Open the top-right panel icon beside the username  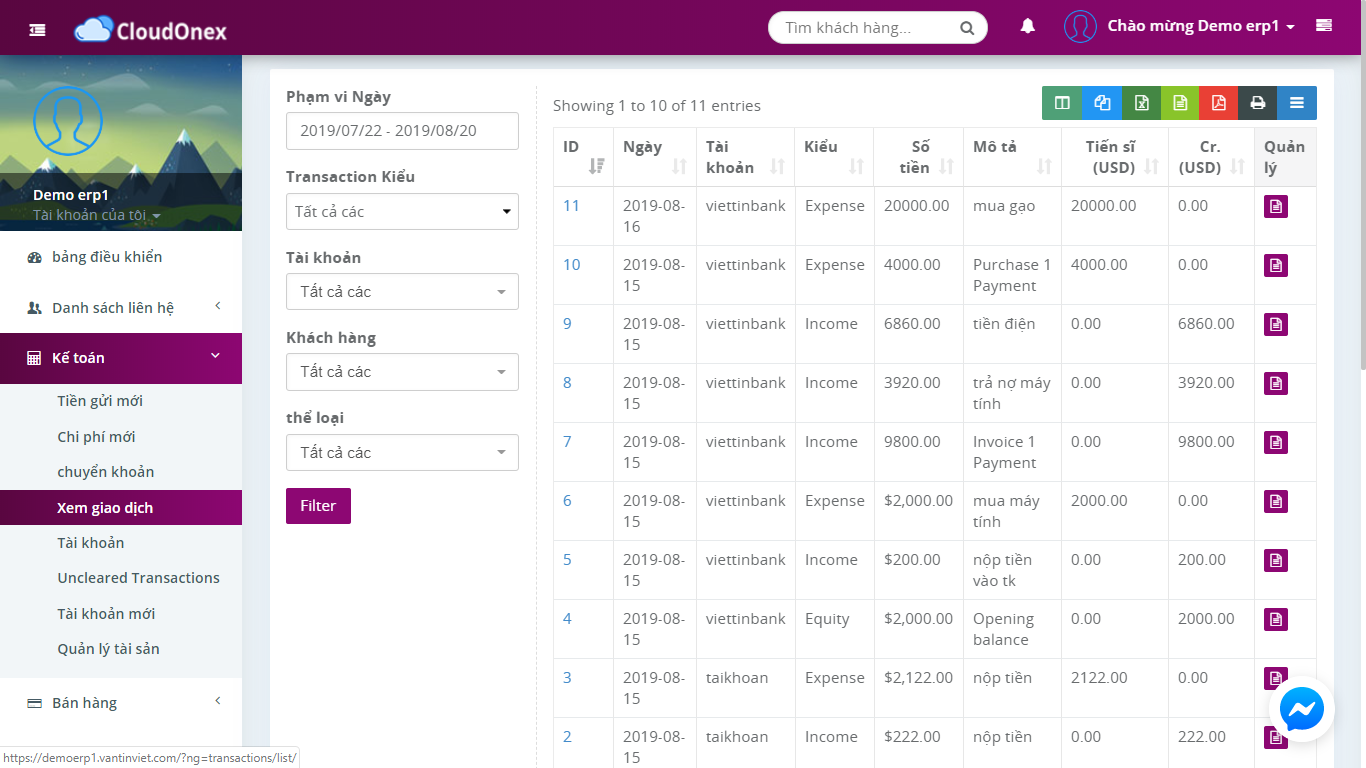pyautogui.click(x=1324, y=26)
